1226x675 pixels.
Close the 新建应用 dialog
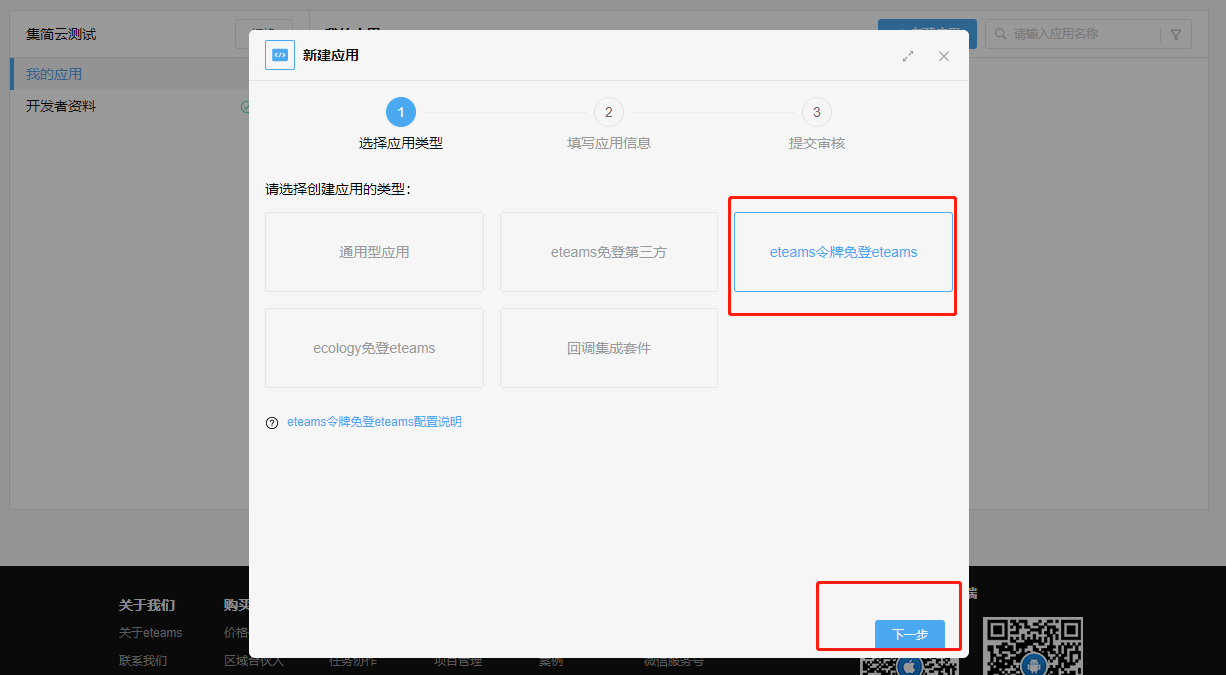tap(943, 56)
